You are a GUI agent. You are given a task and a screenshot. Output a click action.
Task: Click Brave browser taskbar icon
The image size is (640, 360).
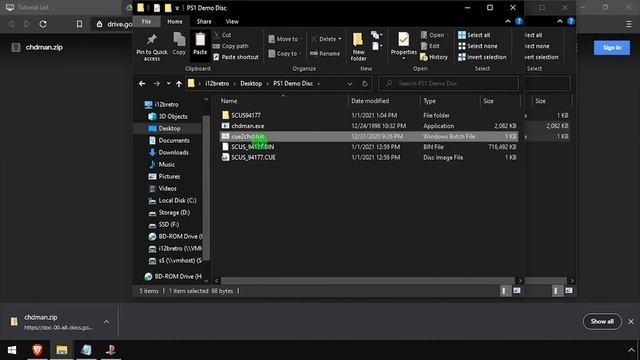pyautogui.click(x=37, y=350)
